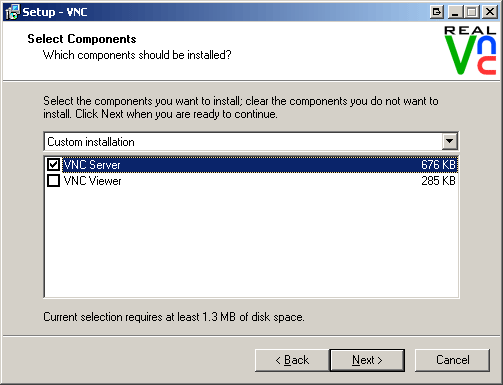Viewport: 503px width, 385px height.
Task: Return to previous step with Back
Action: point(292,360)
